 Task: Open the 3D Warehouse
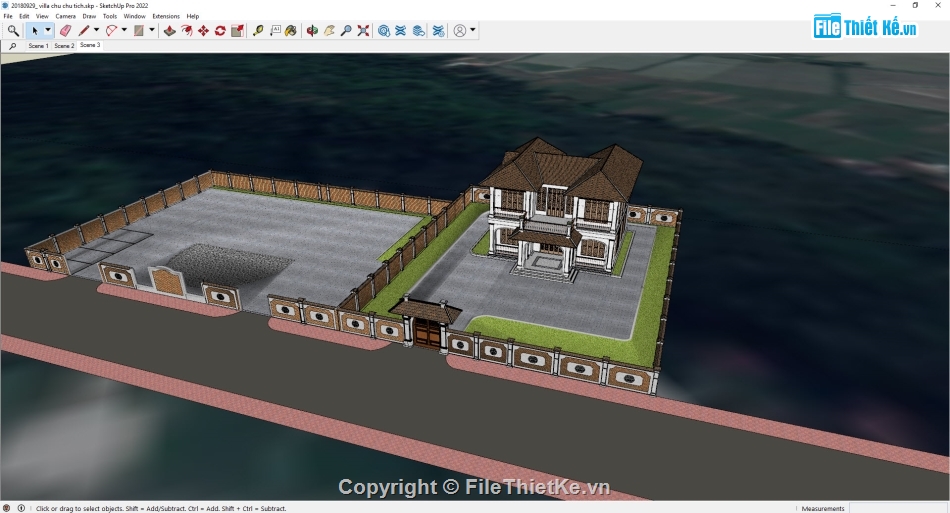(384, 30)
